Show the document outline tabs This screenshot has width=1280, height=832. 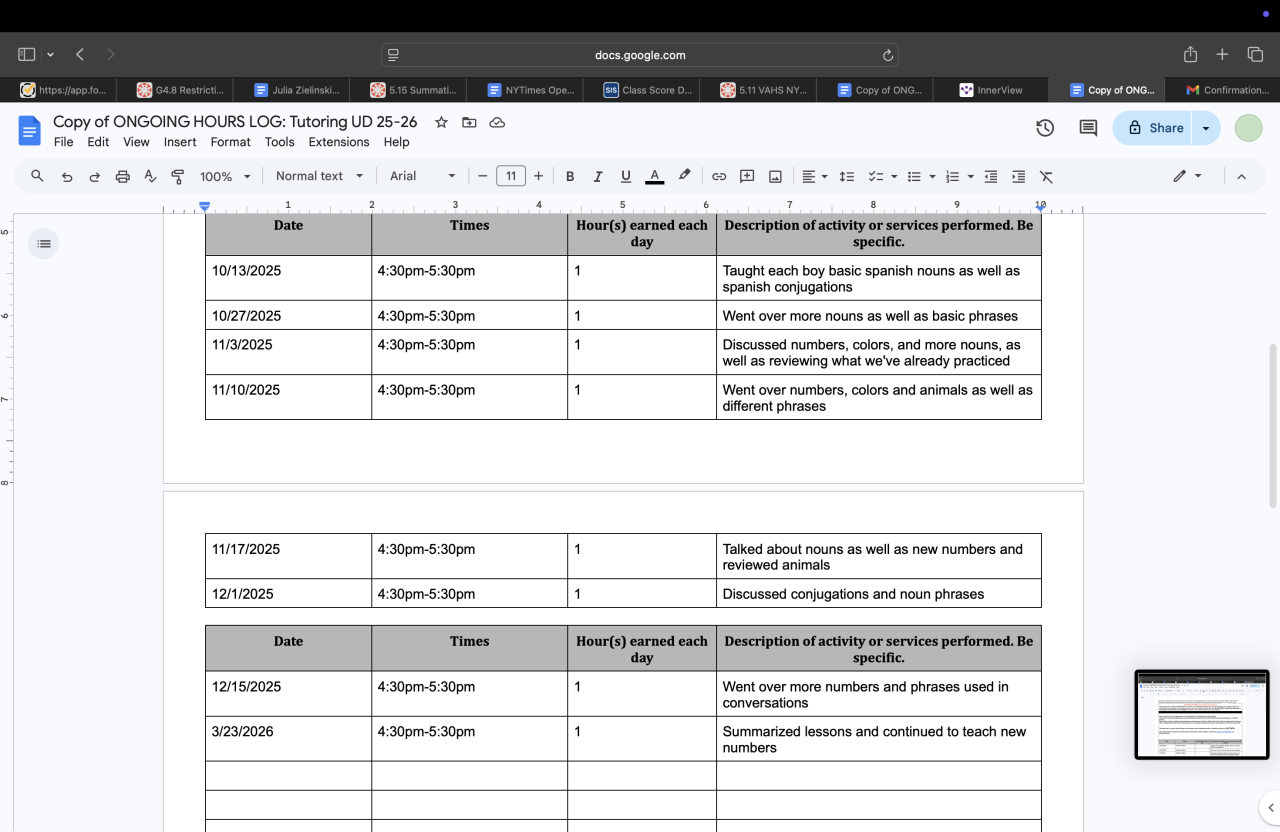point(43,243)
